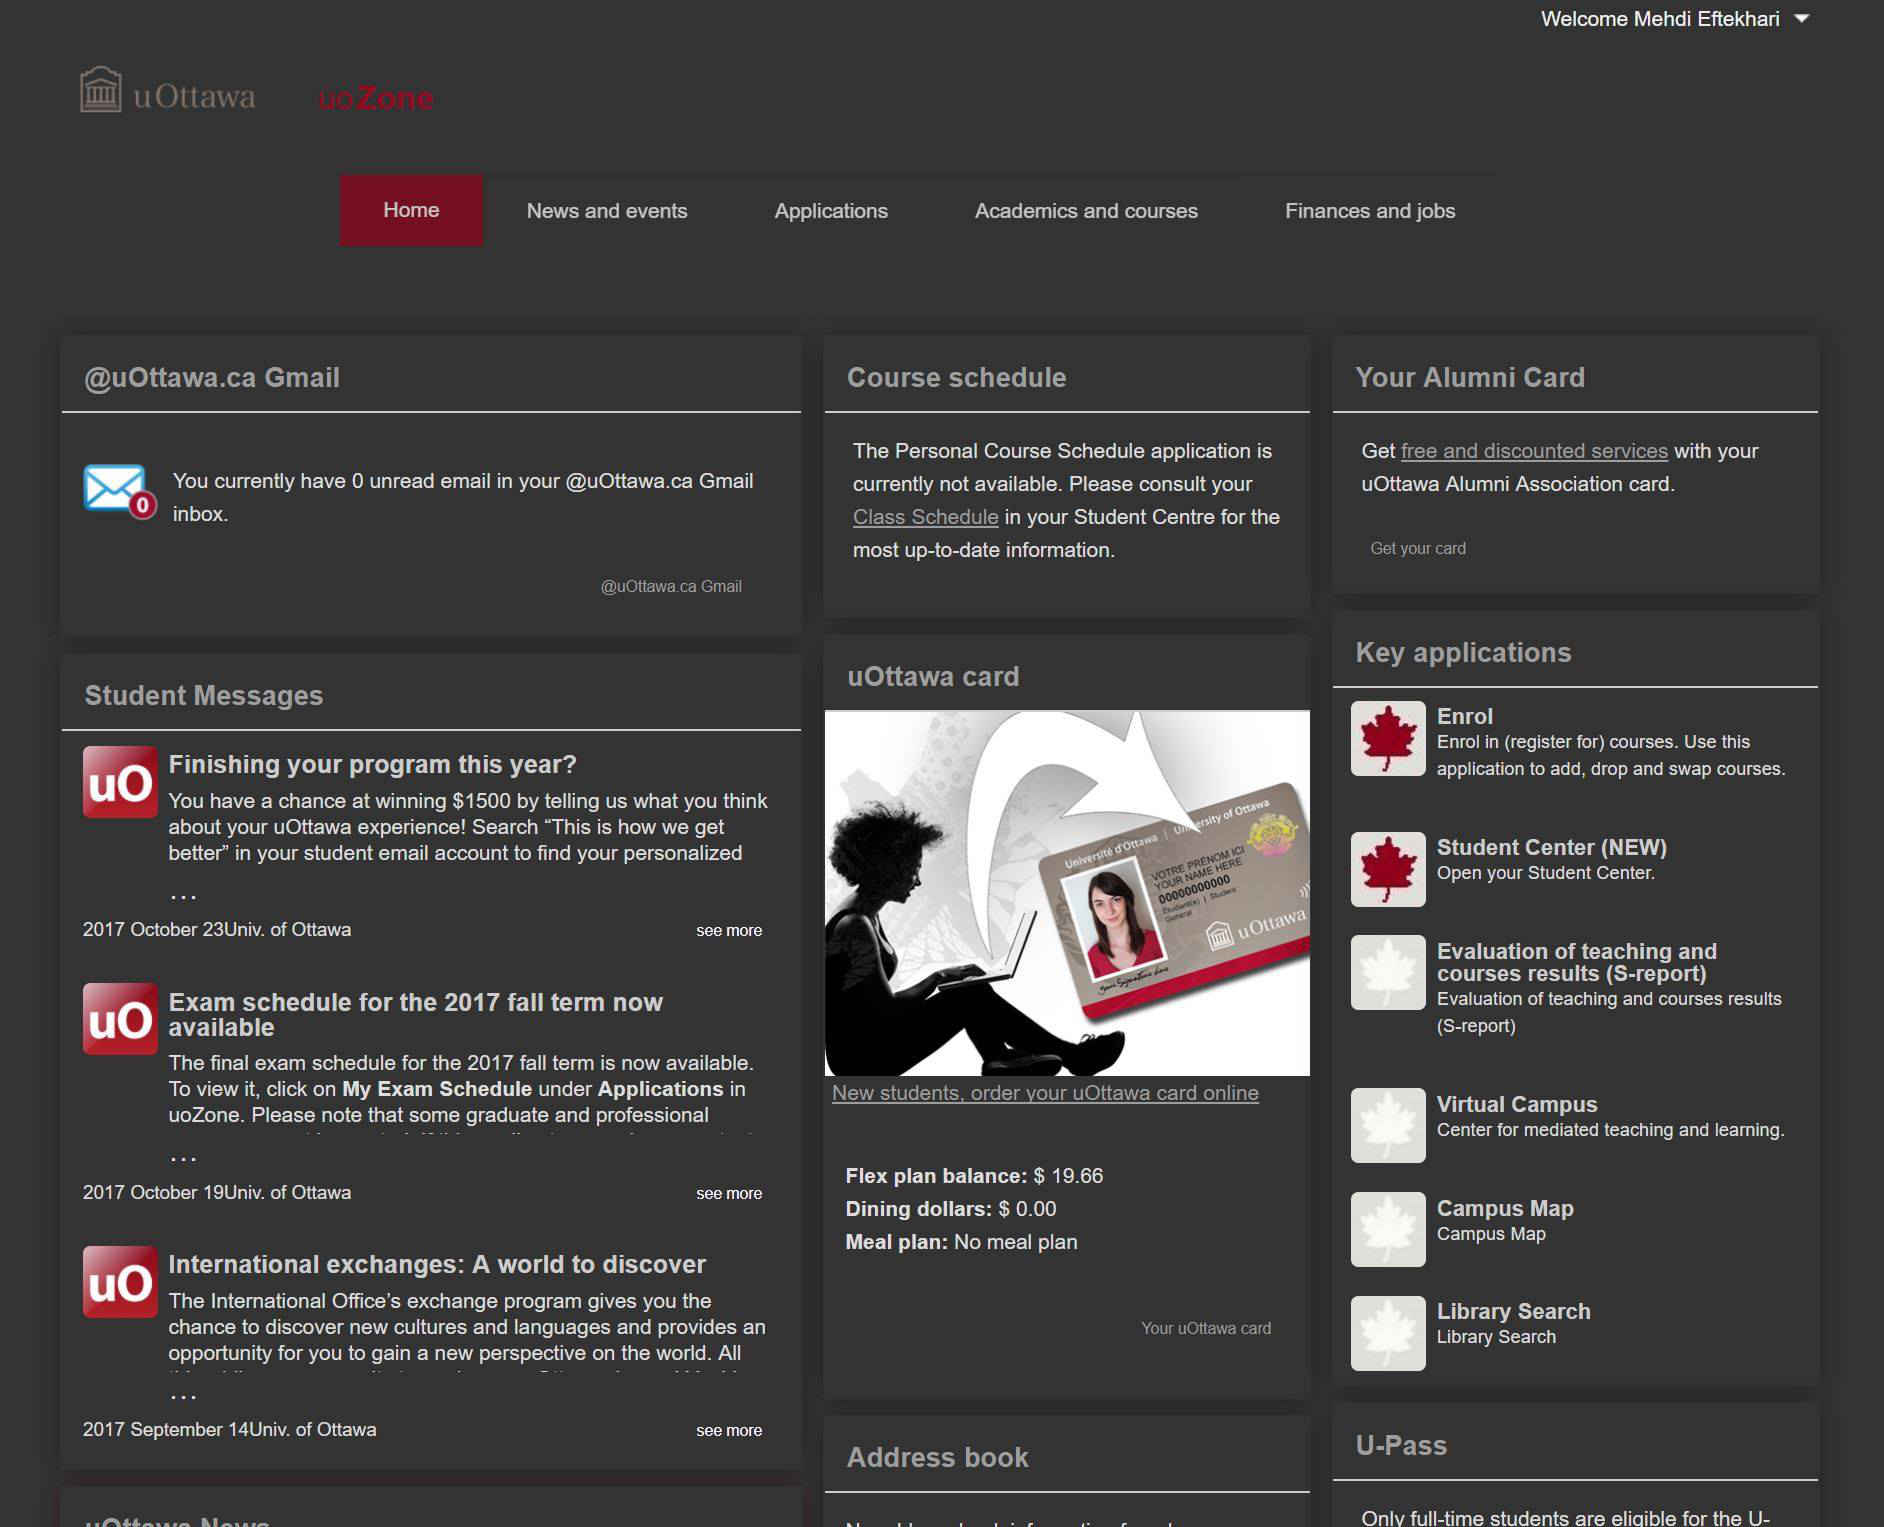The height and width of the screenshot is (1527, 1884).
Task: Expand the Welcome Mehdi Eftekhari user menu arrow
Action: tap(1802, 19)
